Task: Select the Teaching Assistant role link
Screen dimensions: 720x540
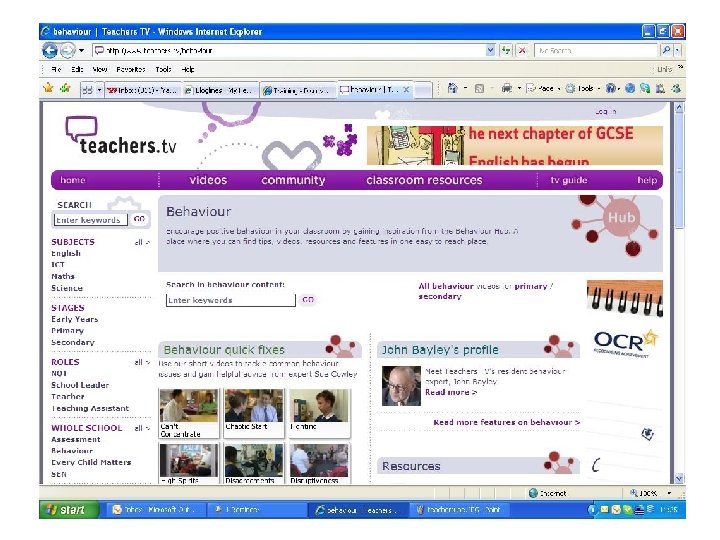Action: 90,408
